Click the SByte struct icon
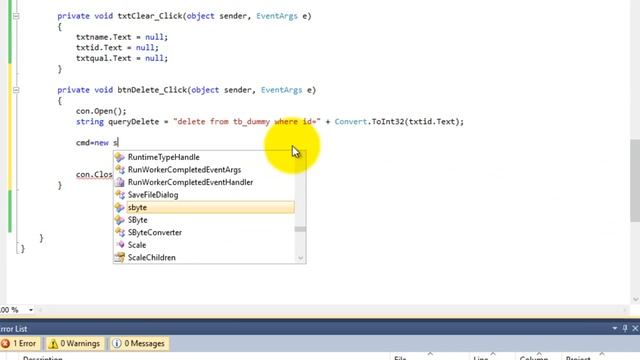The image size is (640, 360). (x=120, y=220)
